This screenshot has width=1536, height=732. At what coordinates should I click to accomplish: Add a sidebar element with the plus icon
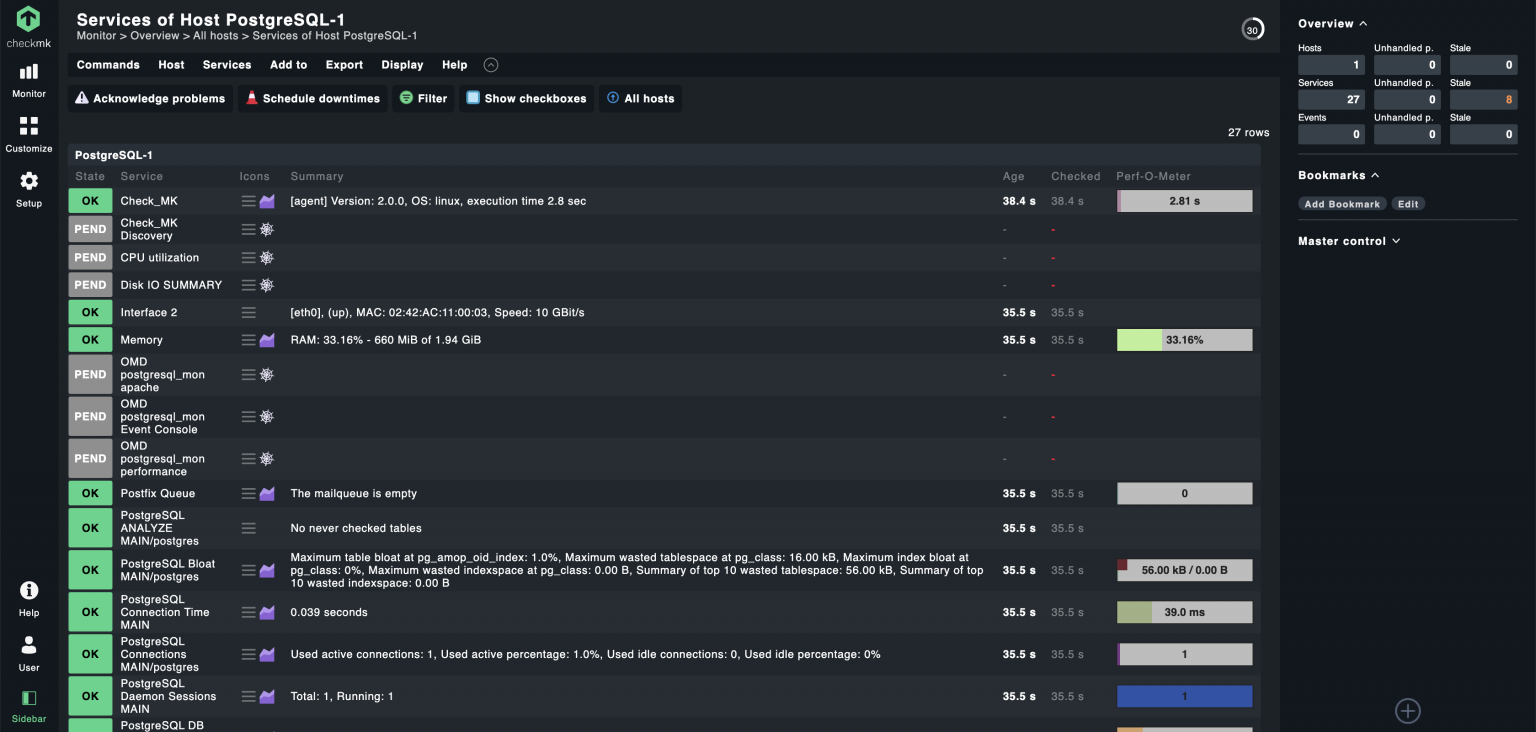pyautogui.click(x=1407, y=710)
